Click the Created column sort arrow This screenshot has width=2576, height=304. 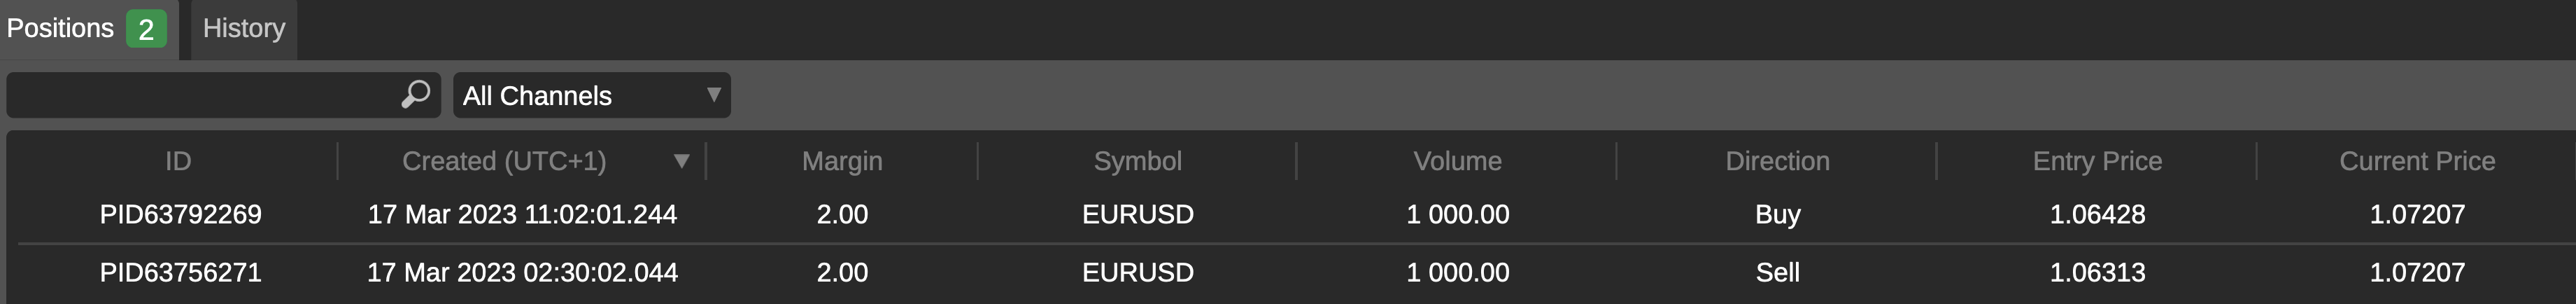(682, 161)
